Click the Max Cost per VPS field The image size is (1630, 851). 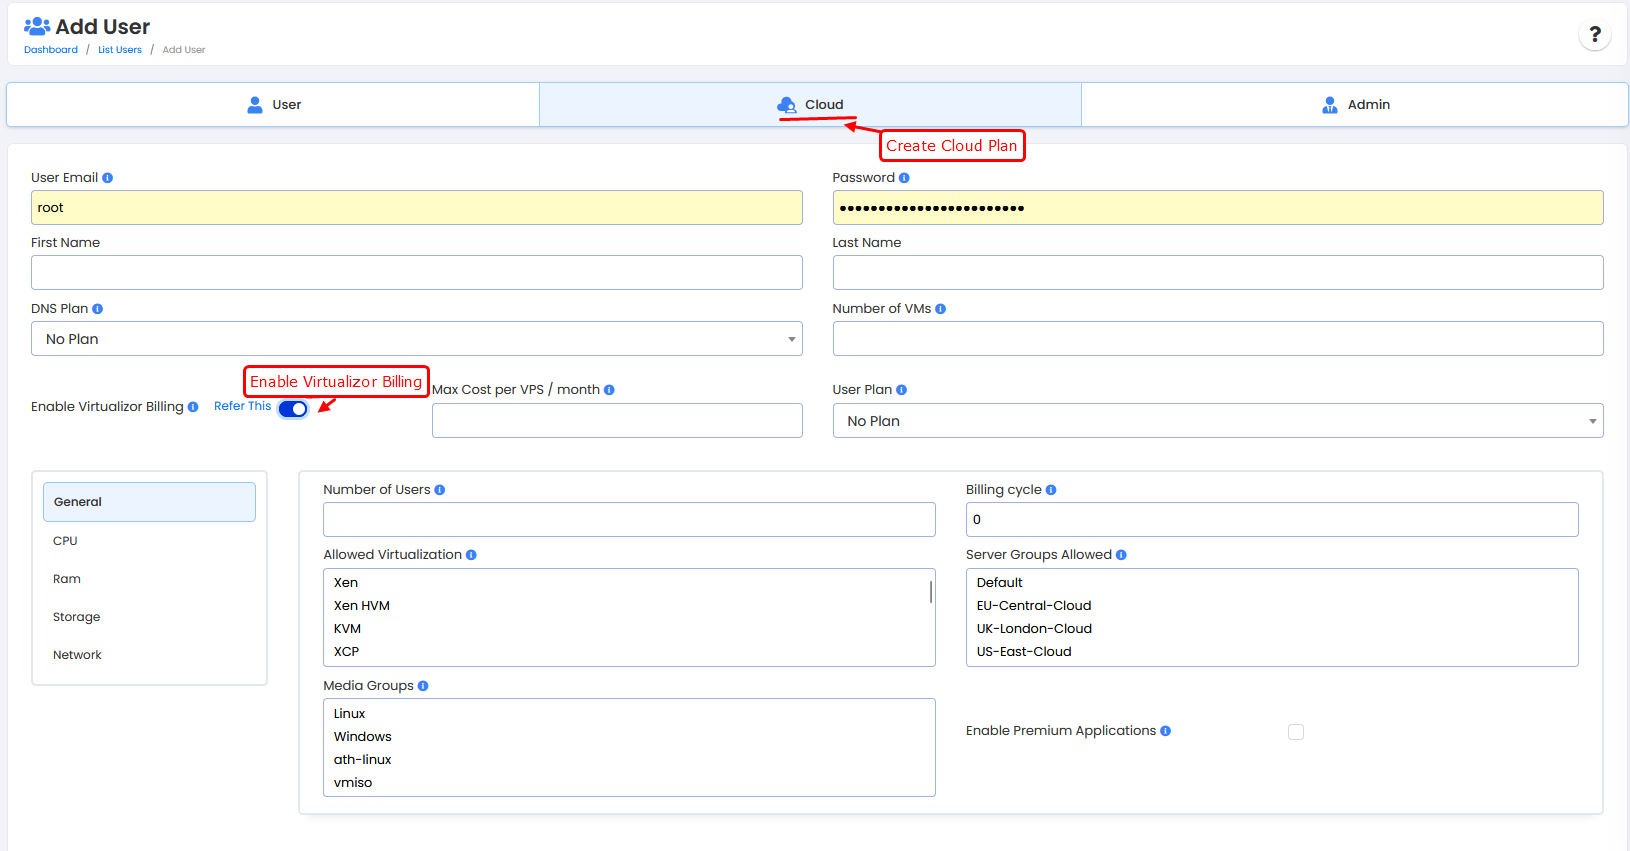[x=617, y=421]
